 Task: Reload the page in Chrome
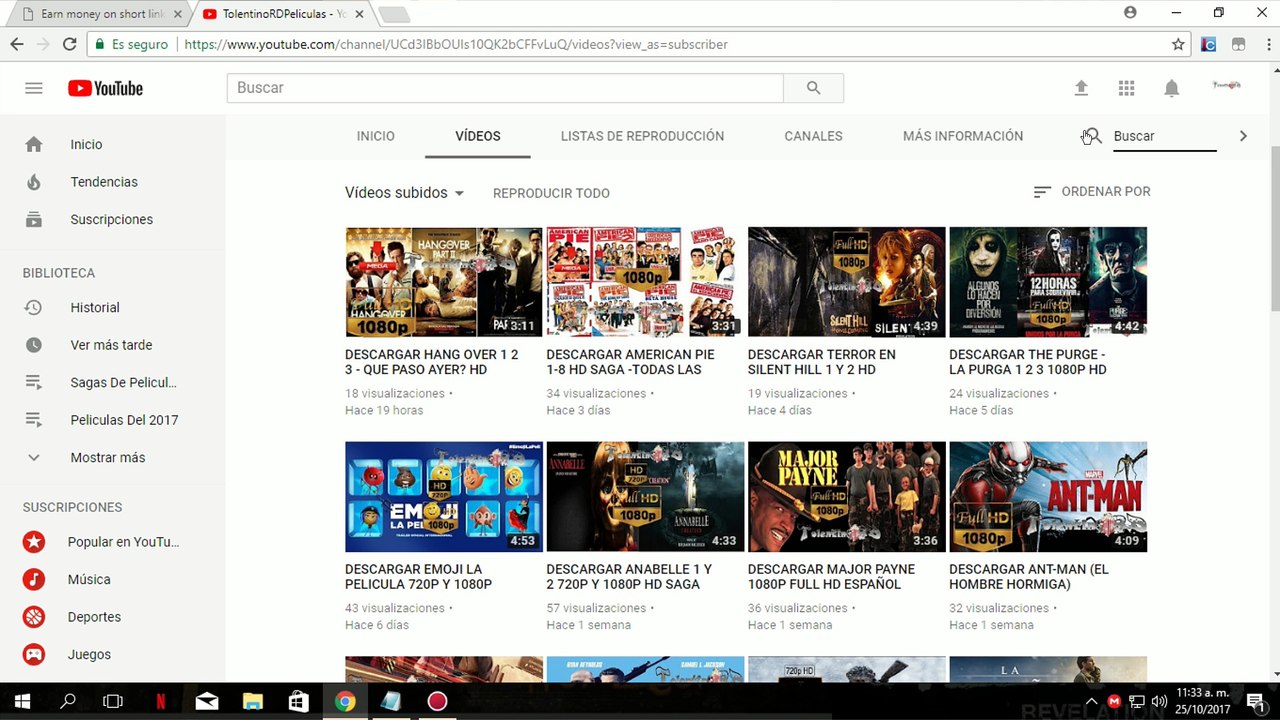tap(69, 44)
